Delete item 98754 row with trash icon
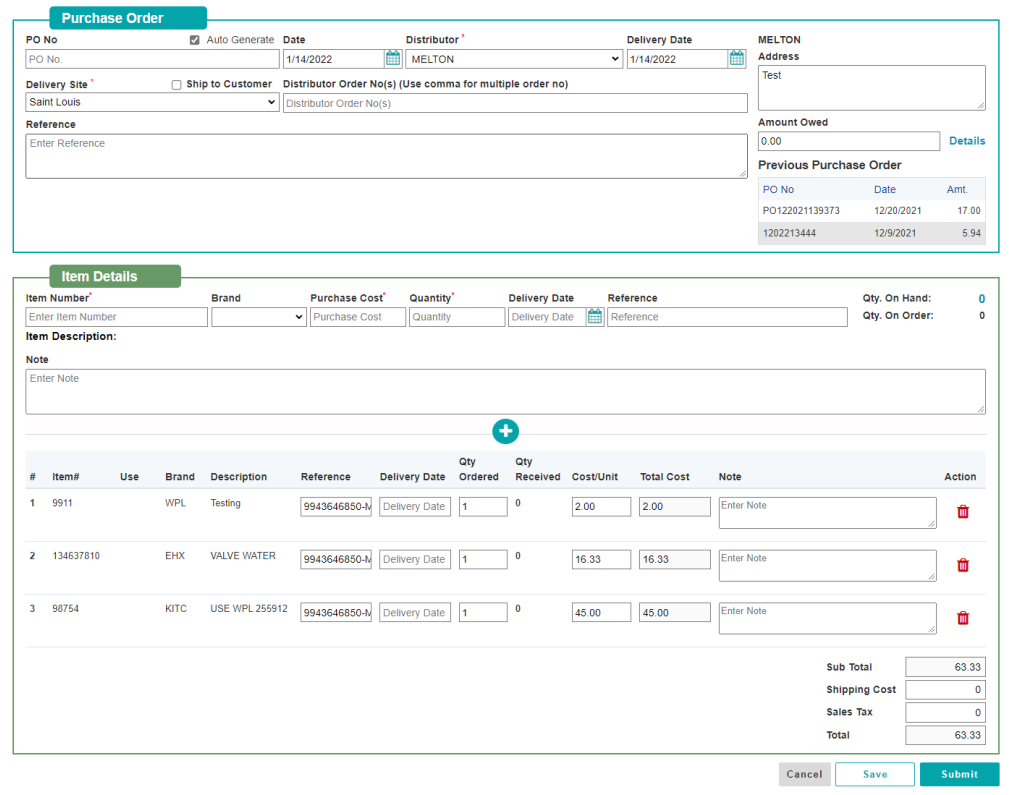This screenshot has width=1017, height=795. point(963,618)
